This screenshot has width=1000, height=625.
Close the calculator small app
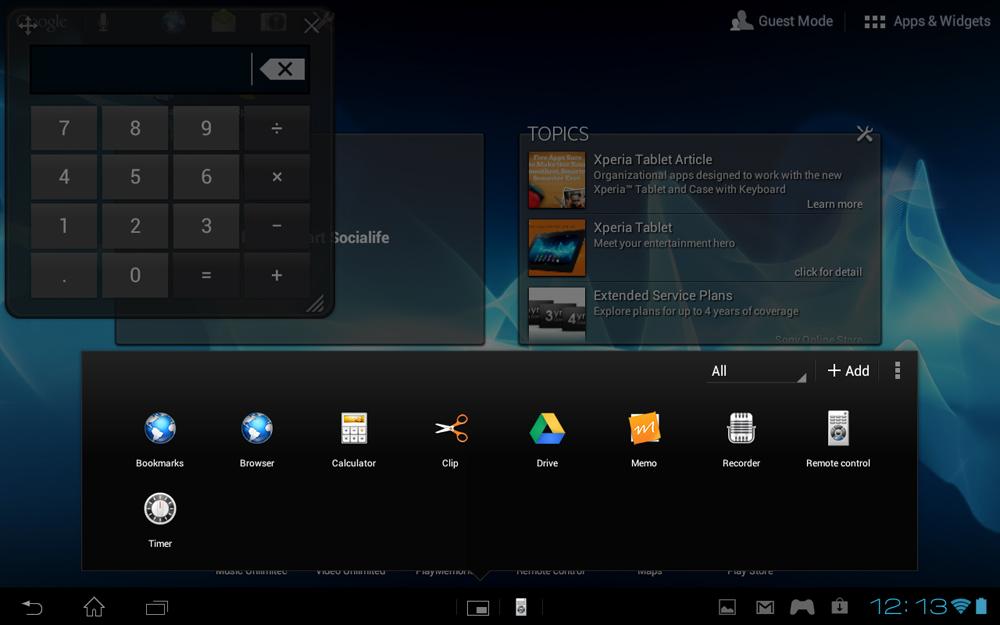[312, 26]
